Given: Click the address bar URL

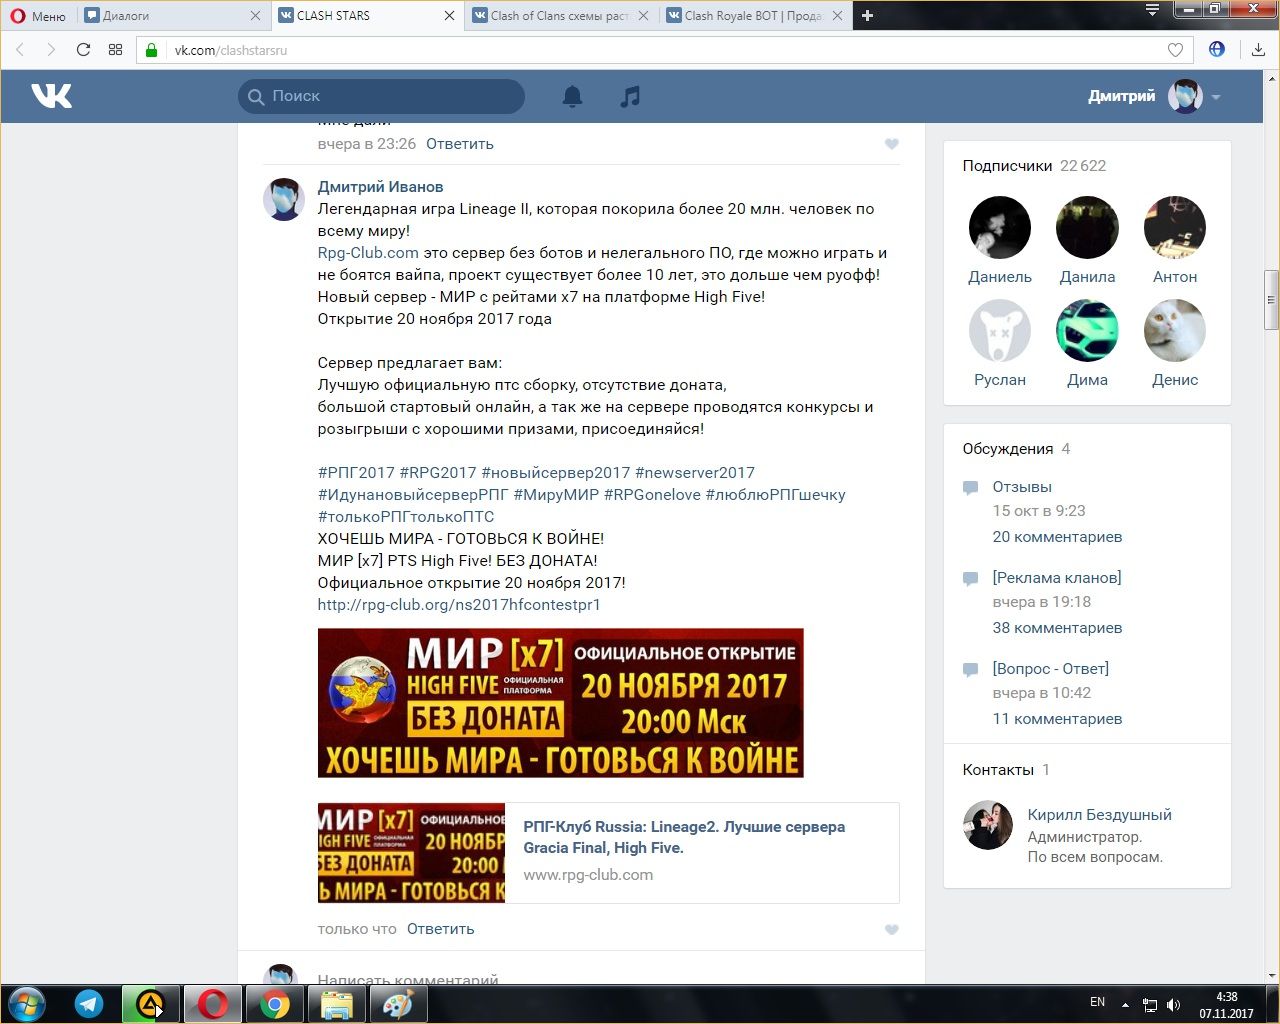Looking at the screenshot, I should (230, 50).
